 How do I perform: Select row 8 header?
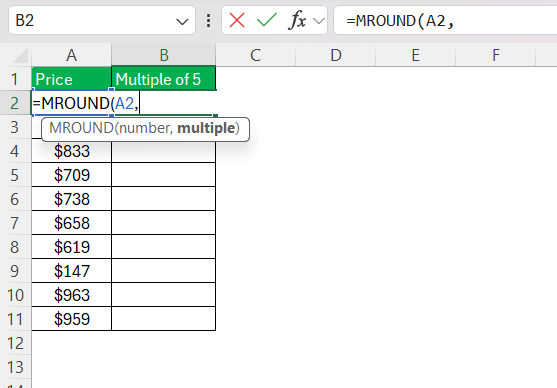[15, 247]
